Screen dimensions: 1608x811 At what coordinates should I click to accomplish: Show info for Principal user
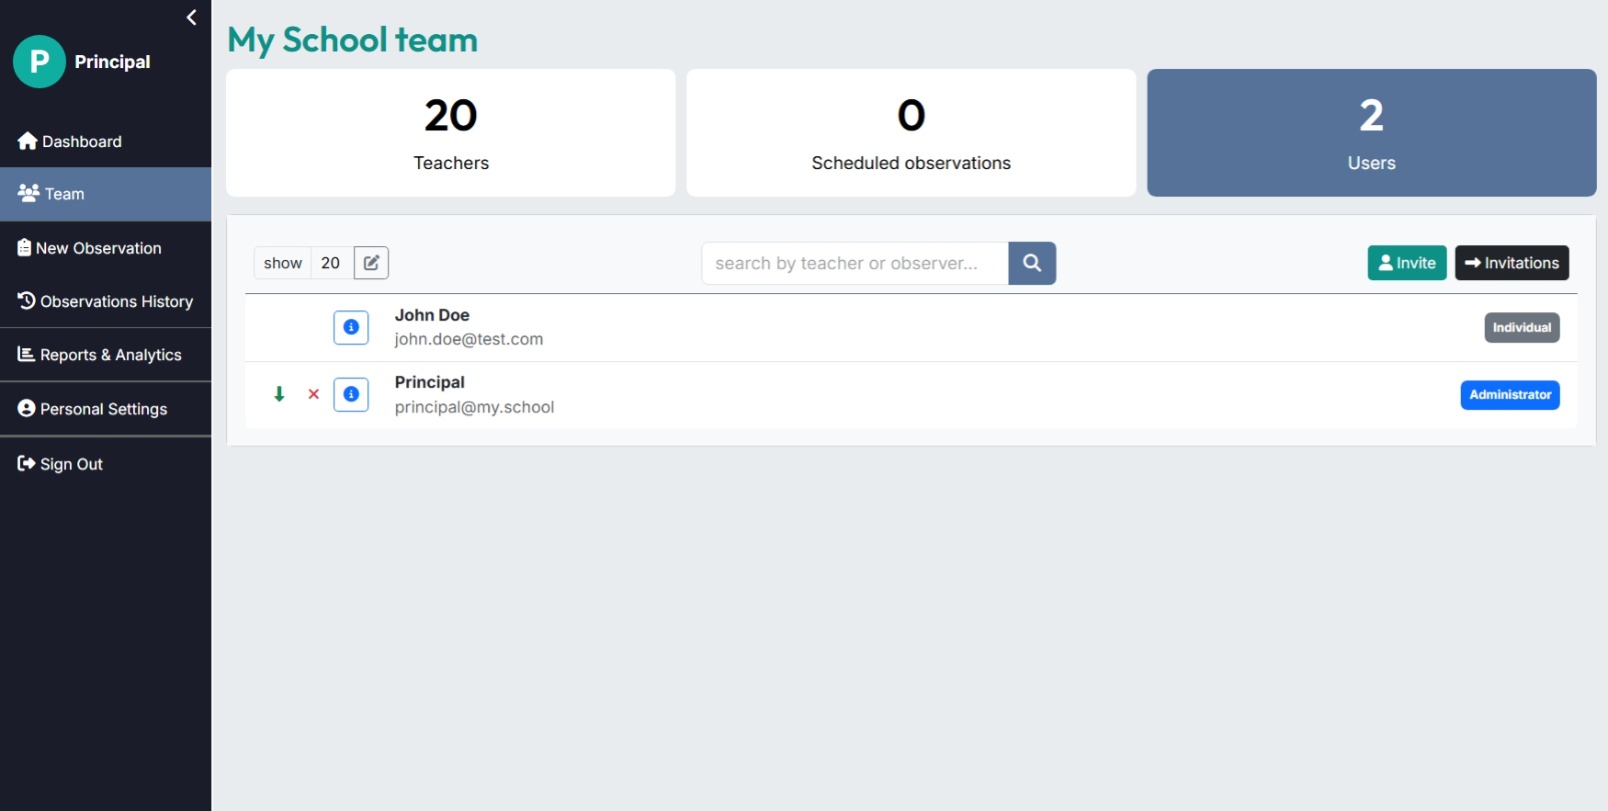351,394
